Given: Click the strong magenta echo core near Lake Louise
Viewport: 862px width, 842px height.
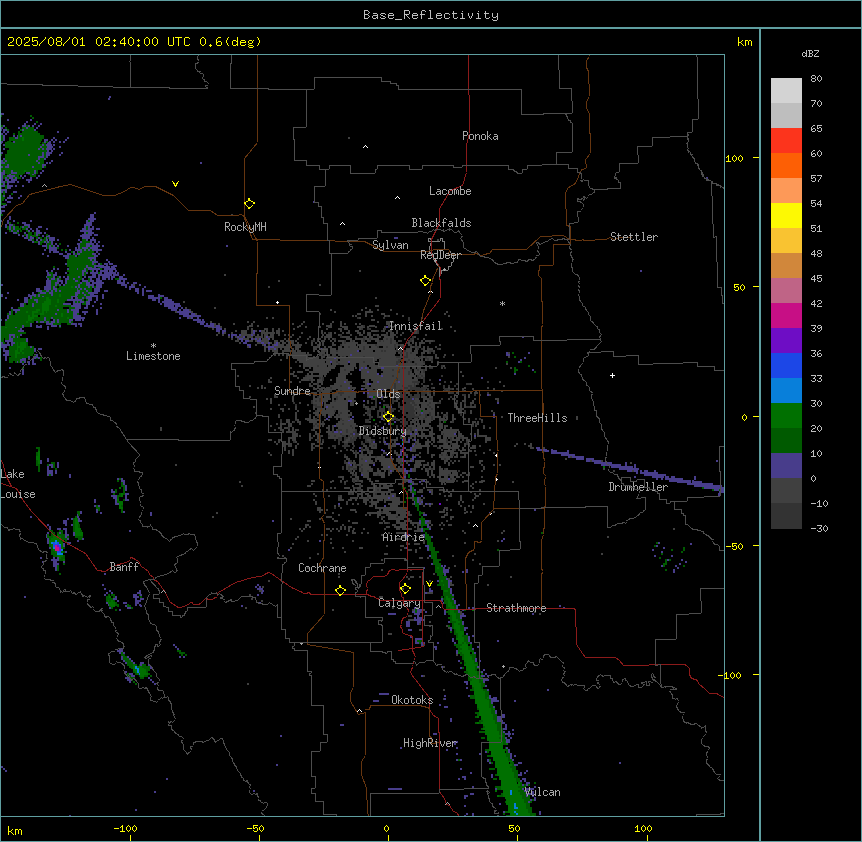Looking at the screenshot, I should click(x=57, y=548).
